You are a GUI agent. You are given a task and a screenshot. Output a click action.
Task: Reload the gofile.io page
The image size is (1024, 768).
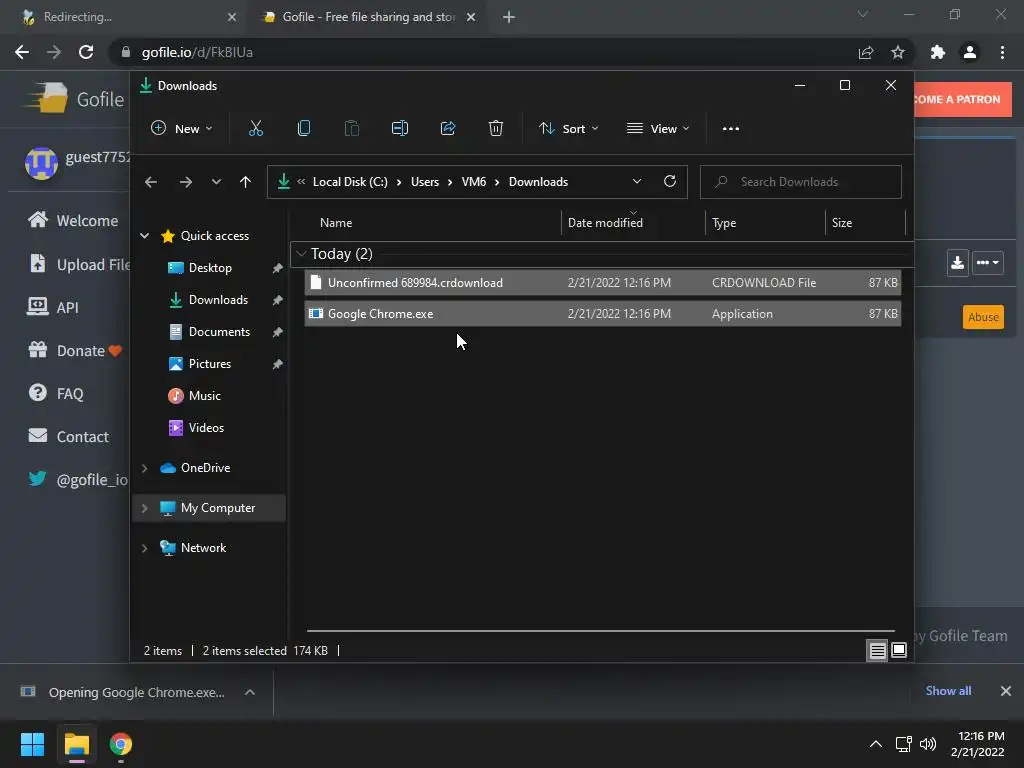pyautogui.click(x=86, y=52)
